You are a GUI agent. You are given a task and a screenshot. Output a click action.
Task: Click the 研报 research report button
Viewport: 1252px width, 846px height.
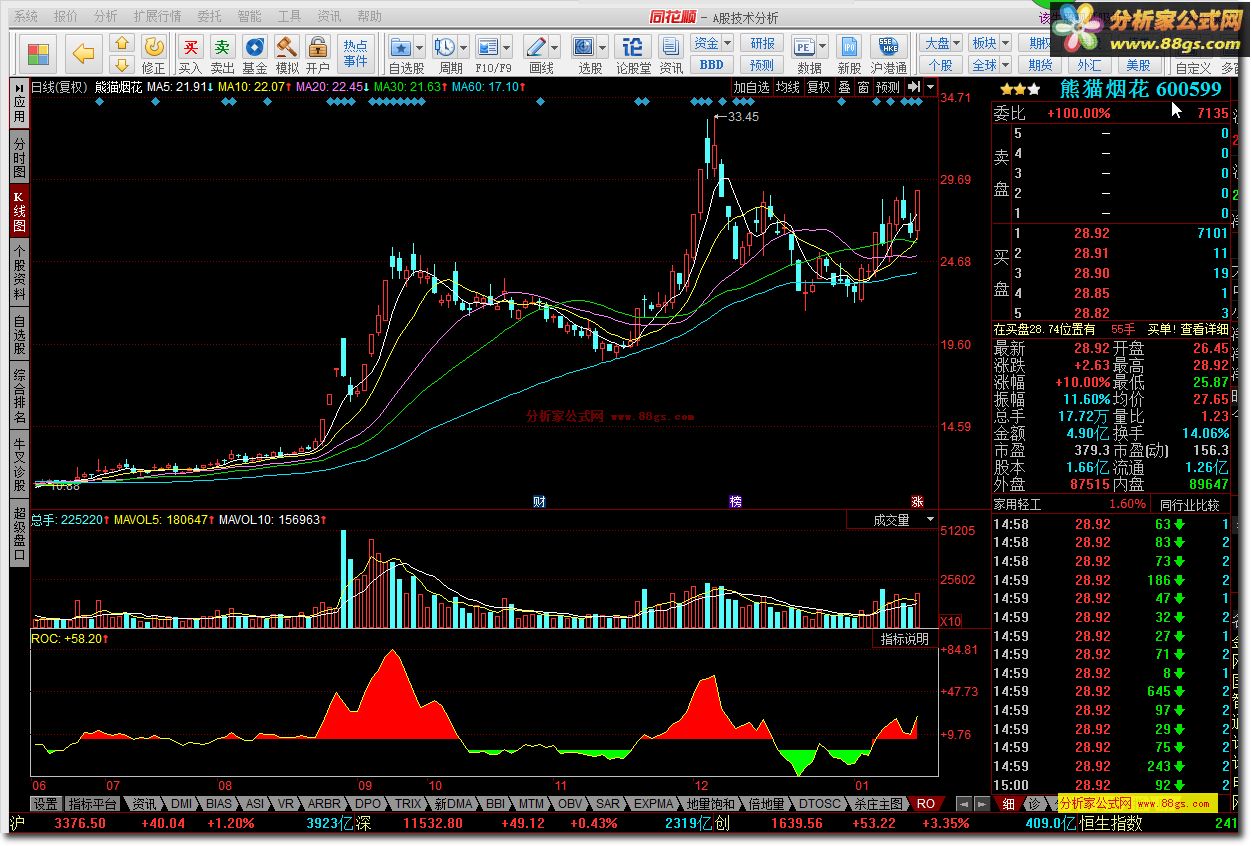[762, 44]
